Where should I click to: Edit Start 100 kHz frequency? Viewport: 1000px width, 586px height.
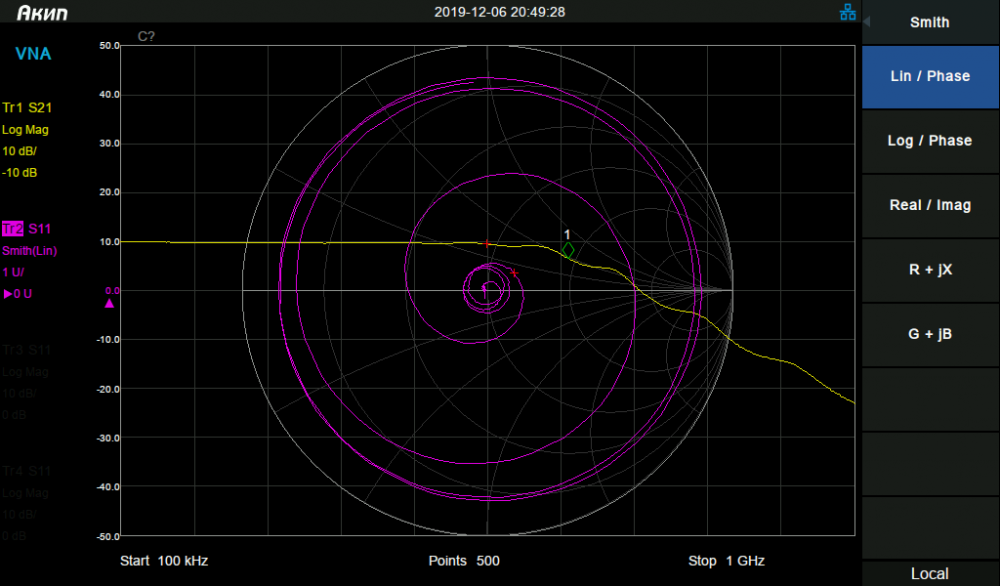pyautogui.click(x=164, y=561)
